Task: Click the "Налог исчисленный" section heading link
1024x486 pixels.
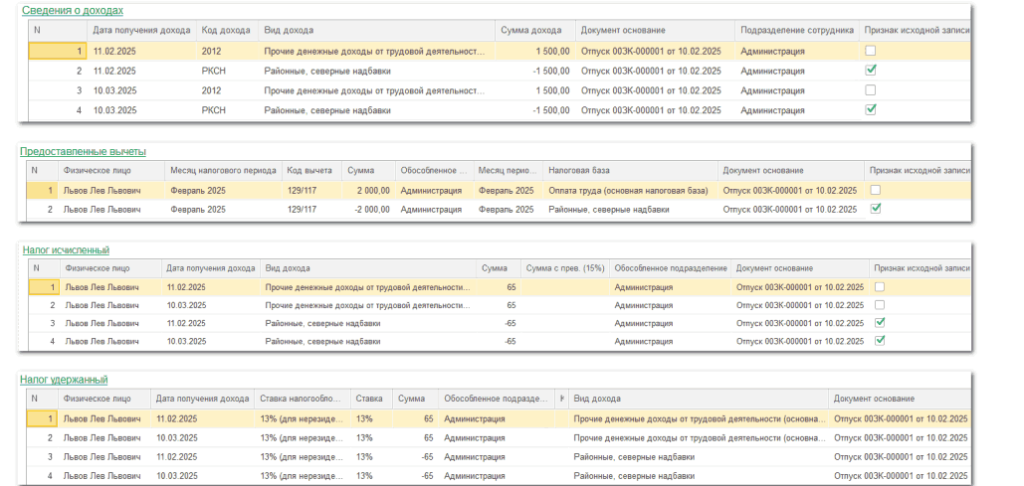Action: pyautogui.click(x=66, y=249)
